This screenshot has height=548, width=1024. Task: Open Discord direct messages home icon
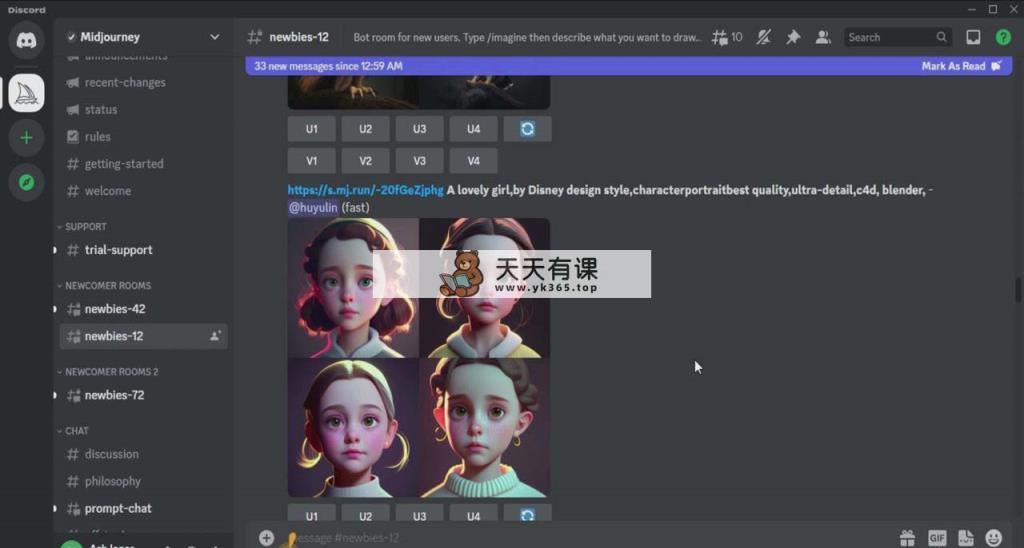coord(26,40)
